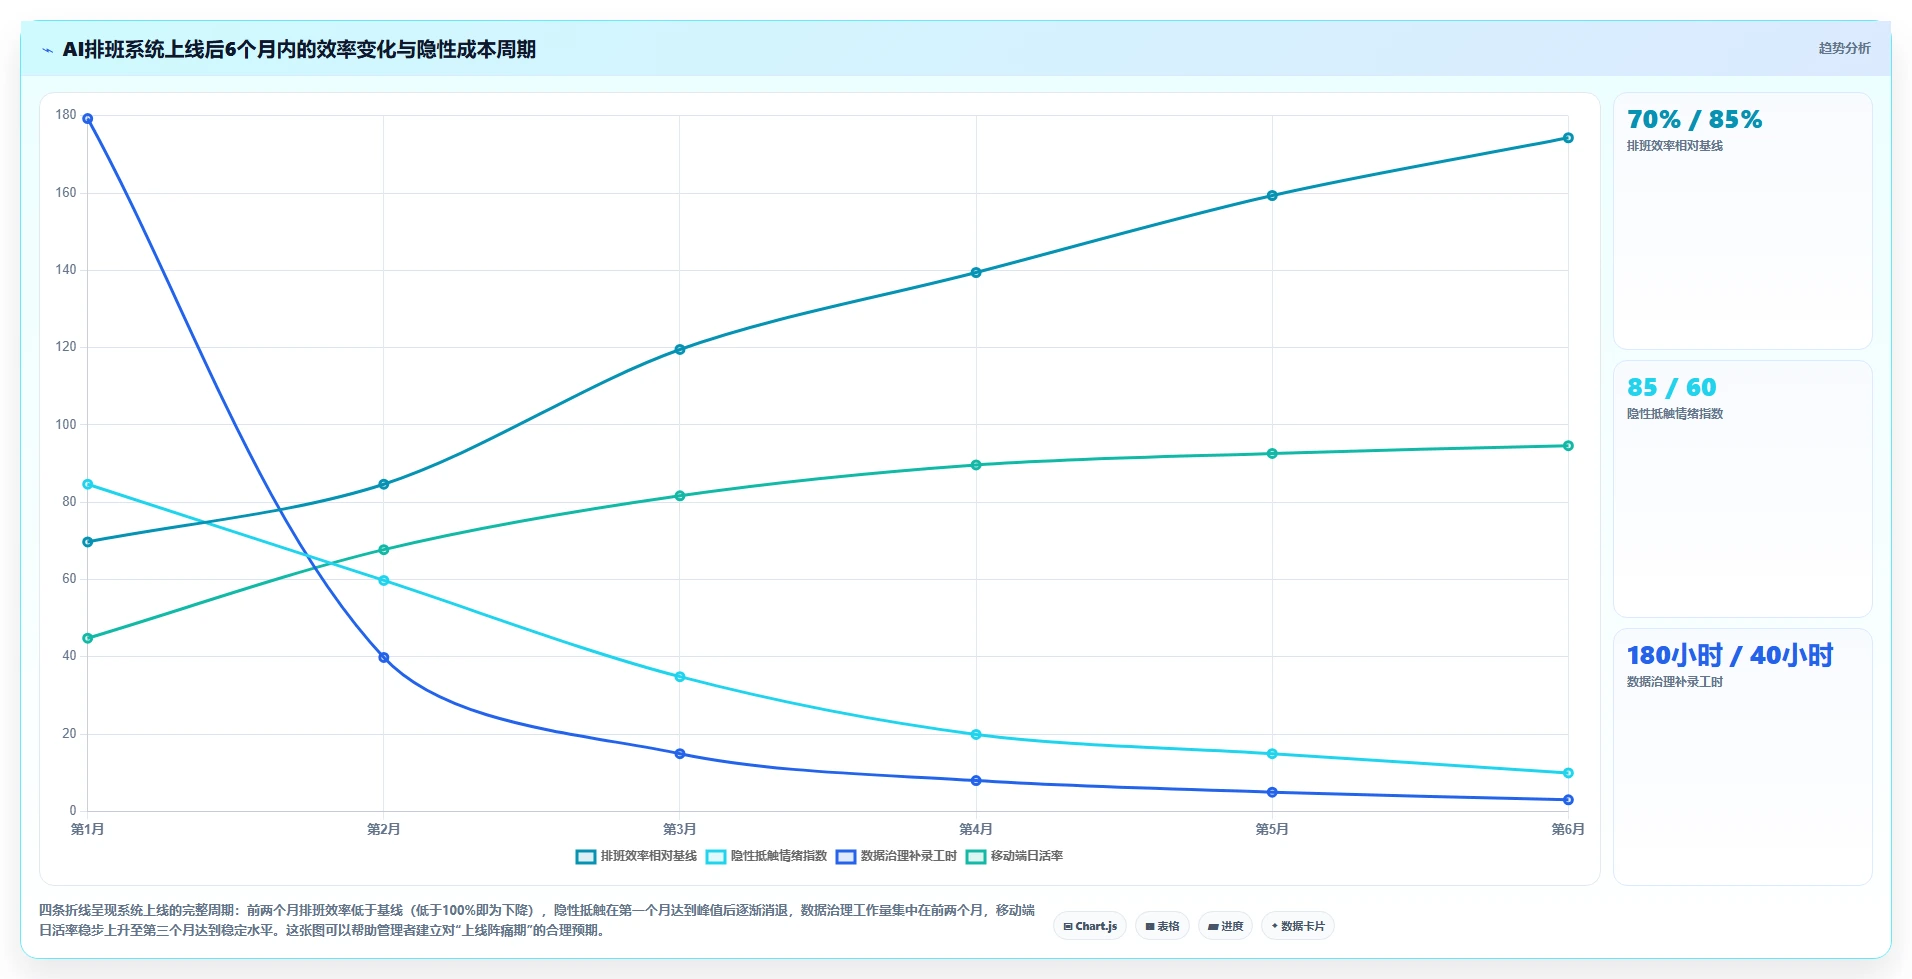Click the 100 y-axis label
The height and width of the screenshot is (979, 1912).
click(x=66, y=425)
